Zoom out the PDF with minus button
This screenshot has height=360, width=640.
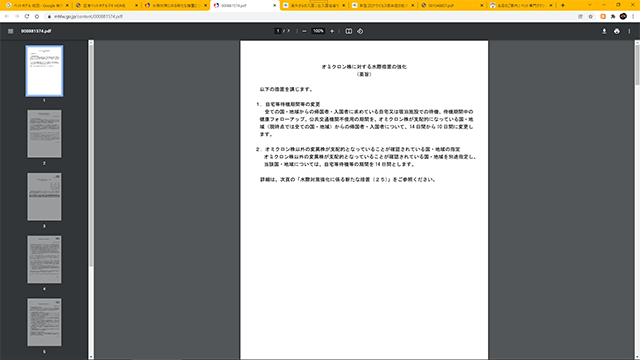(304, 31)
